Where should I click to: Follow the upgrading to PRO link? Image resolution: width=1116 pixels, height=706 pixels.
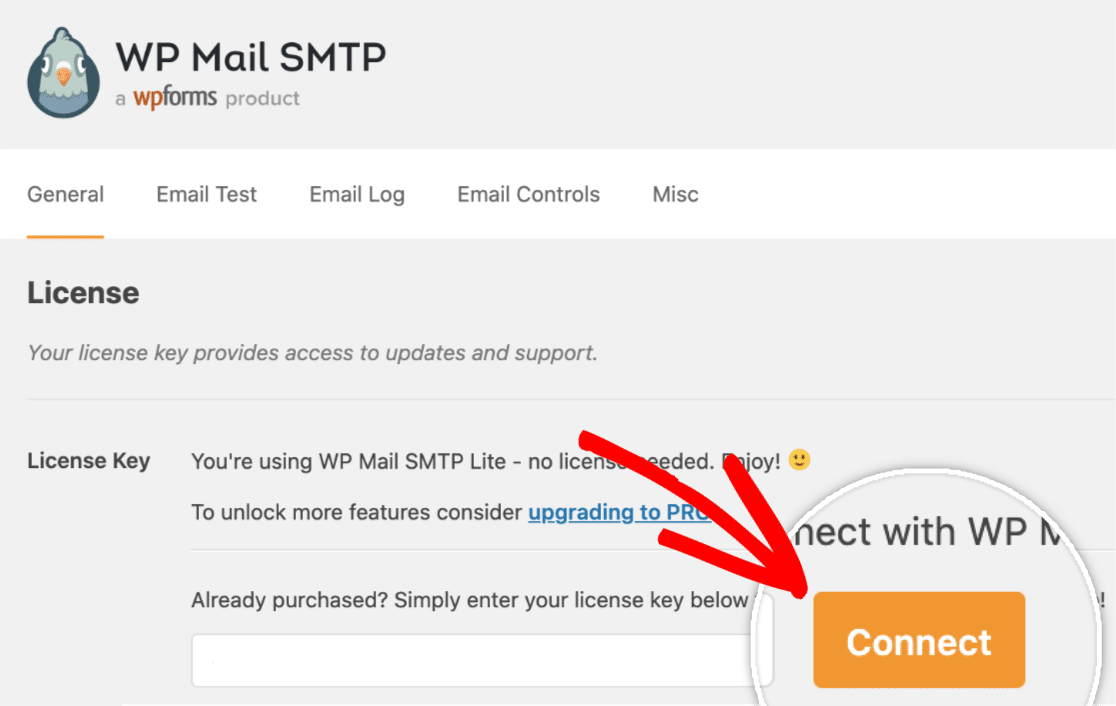618,512
